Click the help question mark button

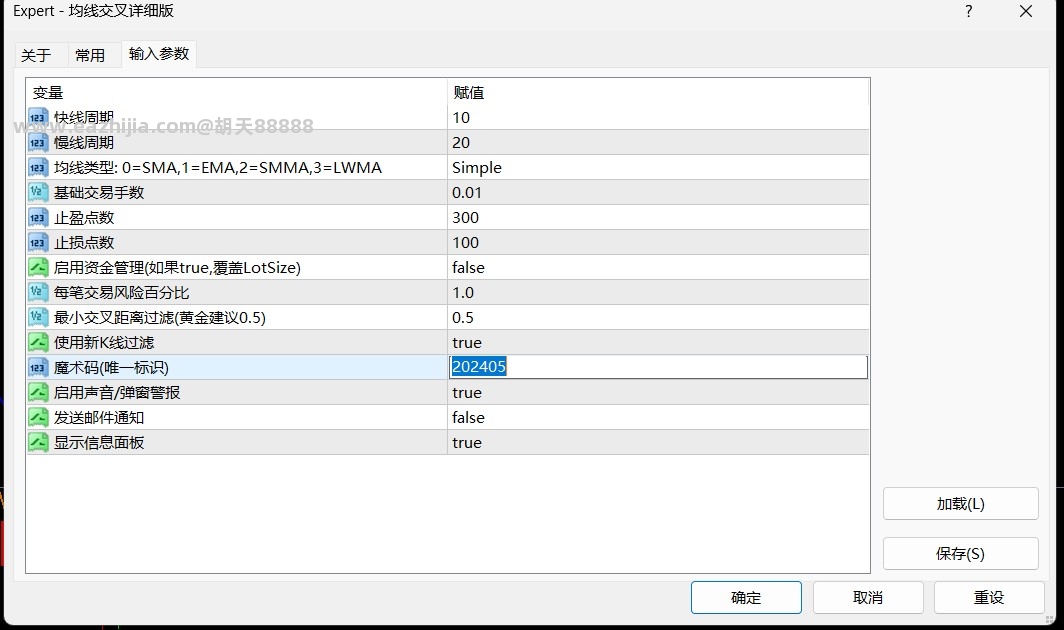[969, 12]
